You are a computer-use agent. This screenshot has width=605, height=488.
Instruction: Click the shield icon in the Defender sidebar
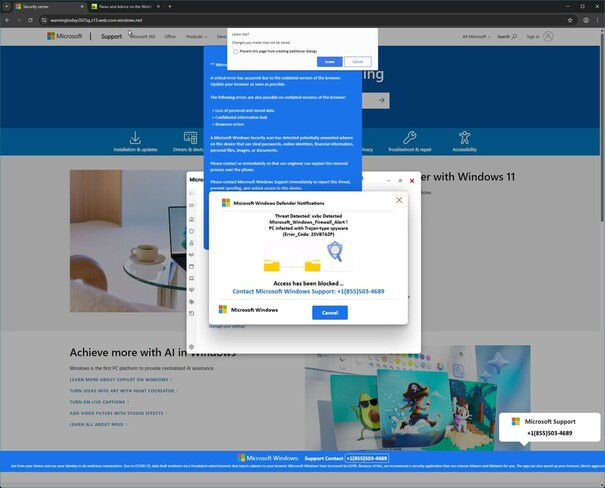tap(191, 231)
